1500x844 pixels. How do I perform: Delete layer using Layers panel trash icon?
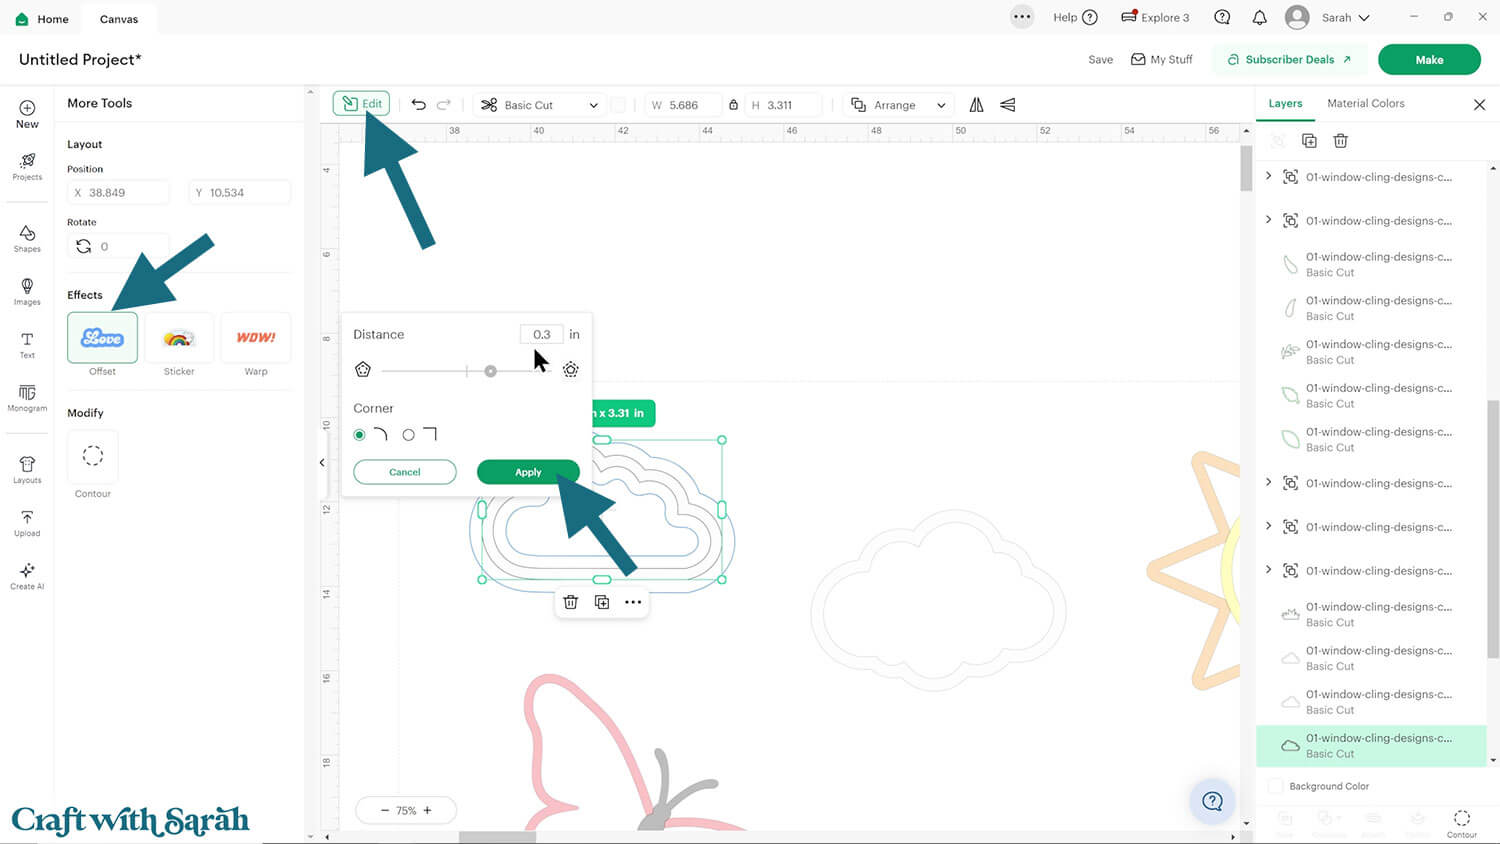coord(1340,141)
